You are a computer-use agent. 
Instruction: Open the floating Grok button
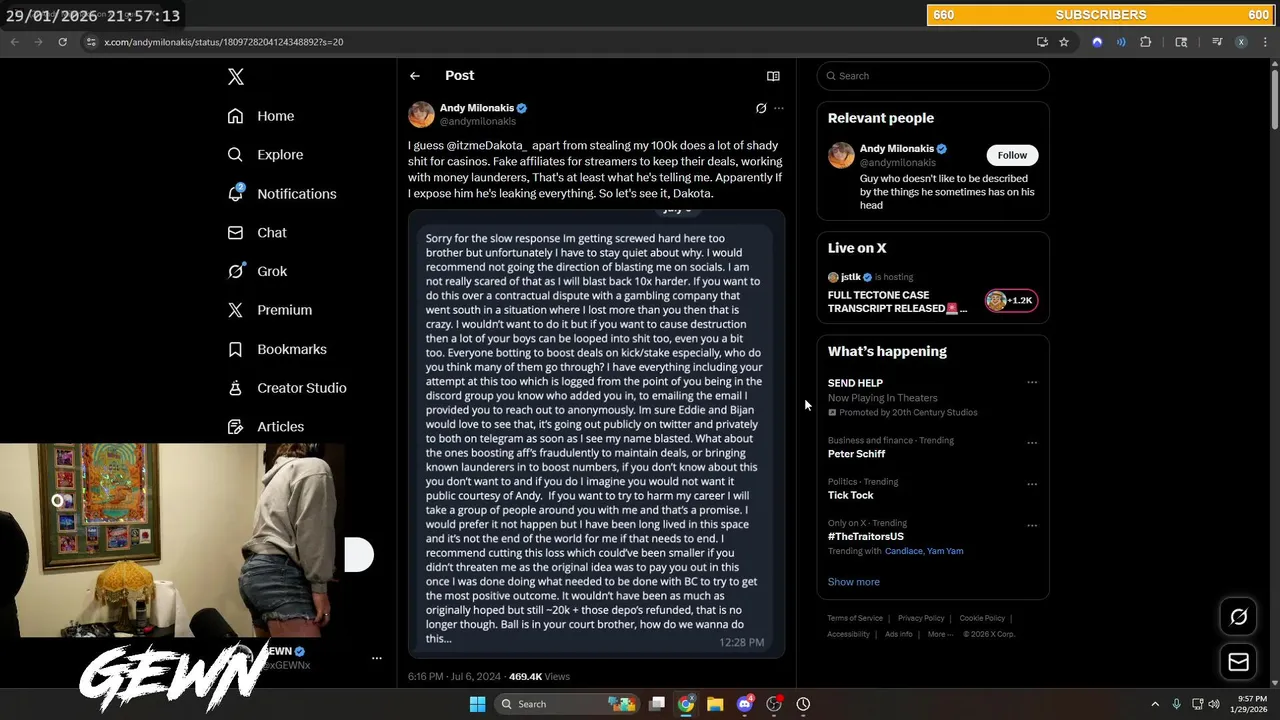[1238, 617]
